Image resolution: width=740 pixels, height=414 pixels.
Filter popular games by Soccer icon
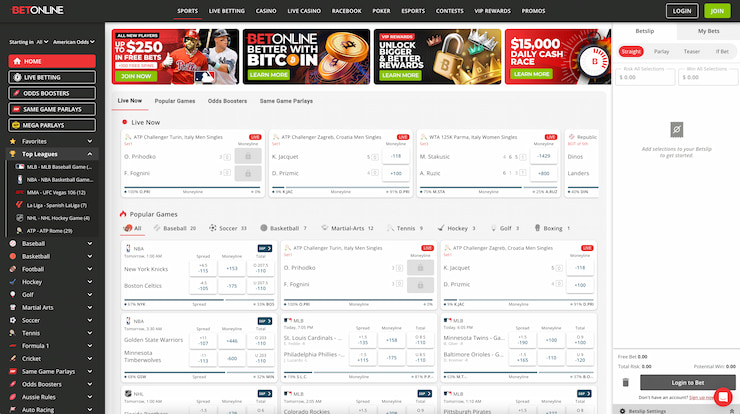point(214,228)
